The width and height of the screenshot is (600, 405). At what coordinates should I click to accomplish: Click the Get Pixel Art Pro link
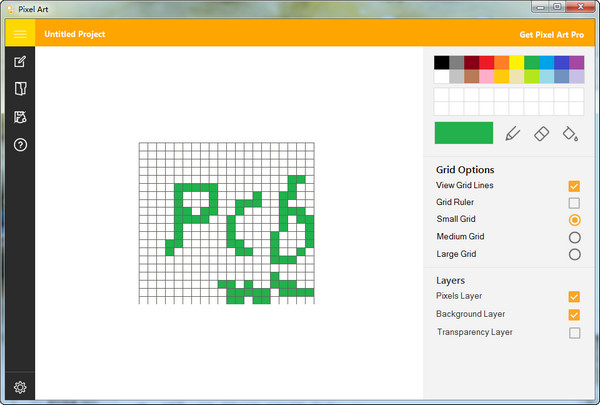[551, 35]
